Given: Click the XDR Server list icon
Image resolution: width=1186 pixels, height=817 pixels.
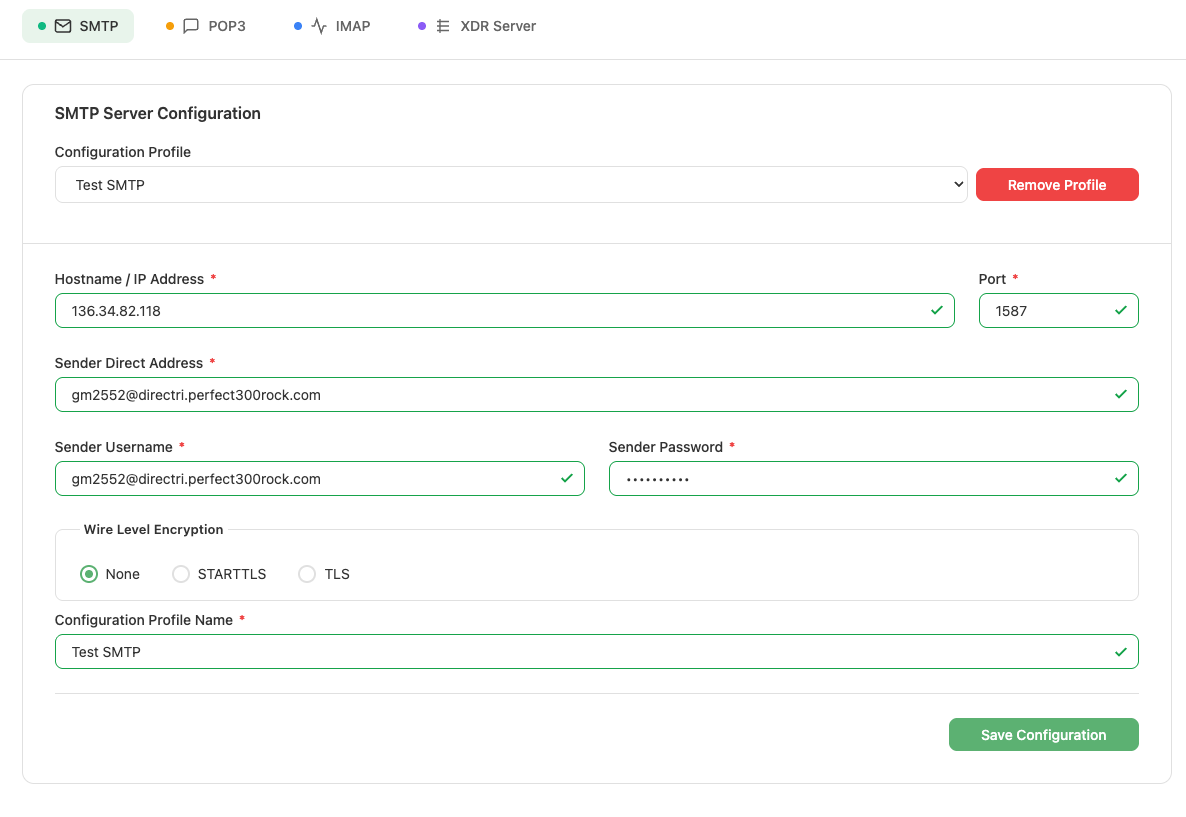Looking at the screenshot, I should pos(443,26).
